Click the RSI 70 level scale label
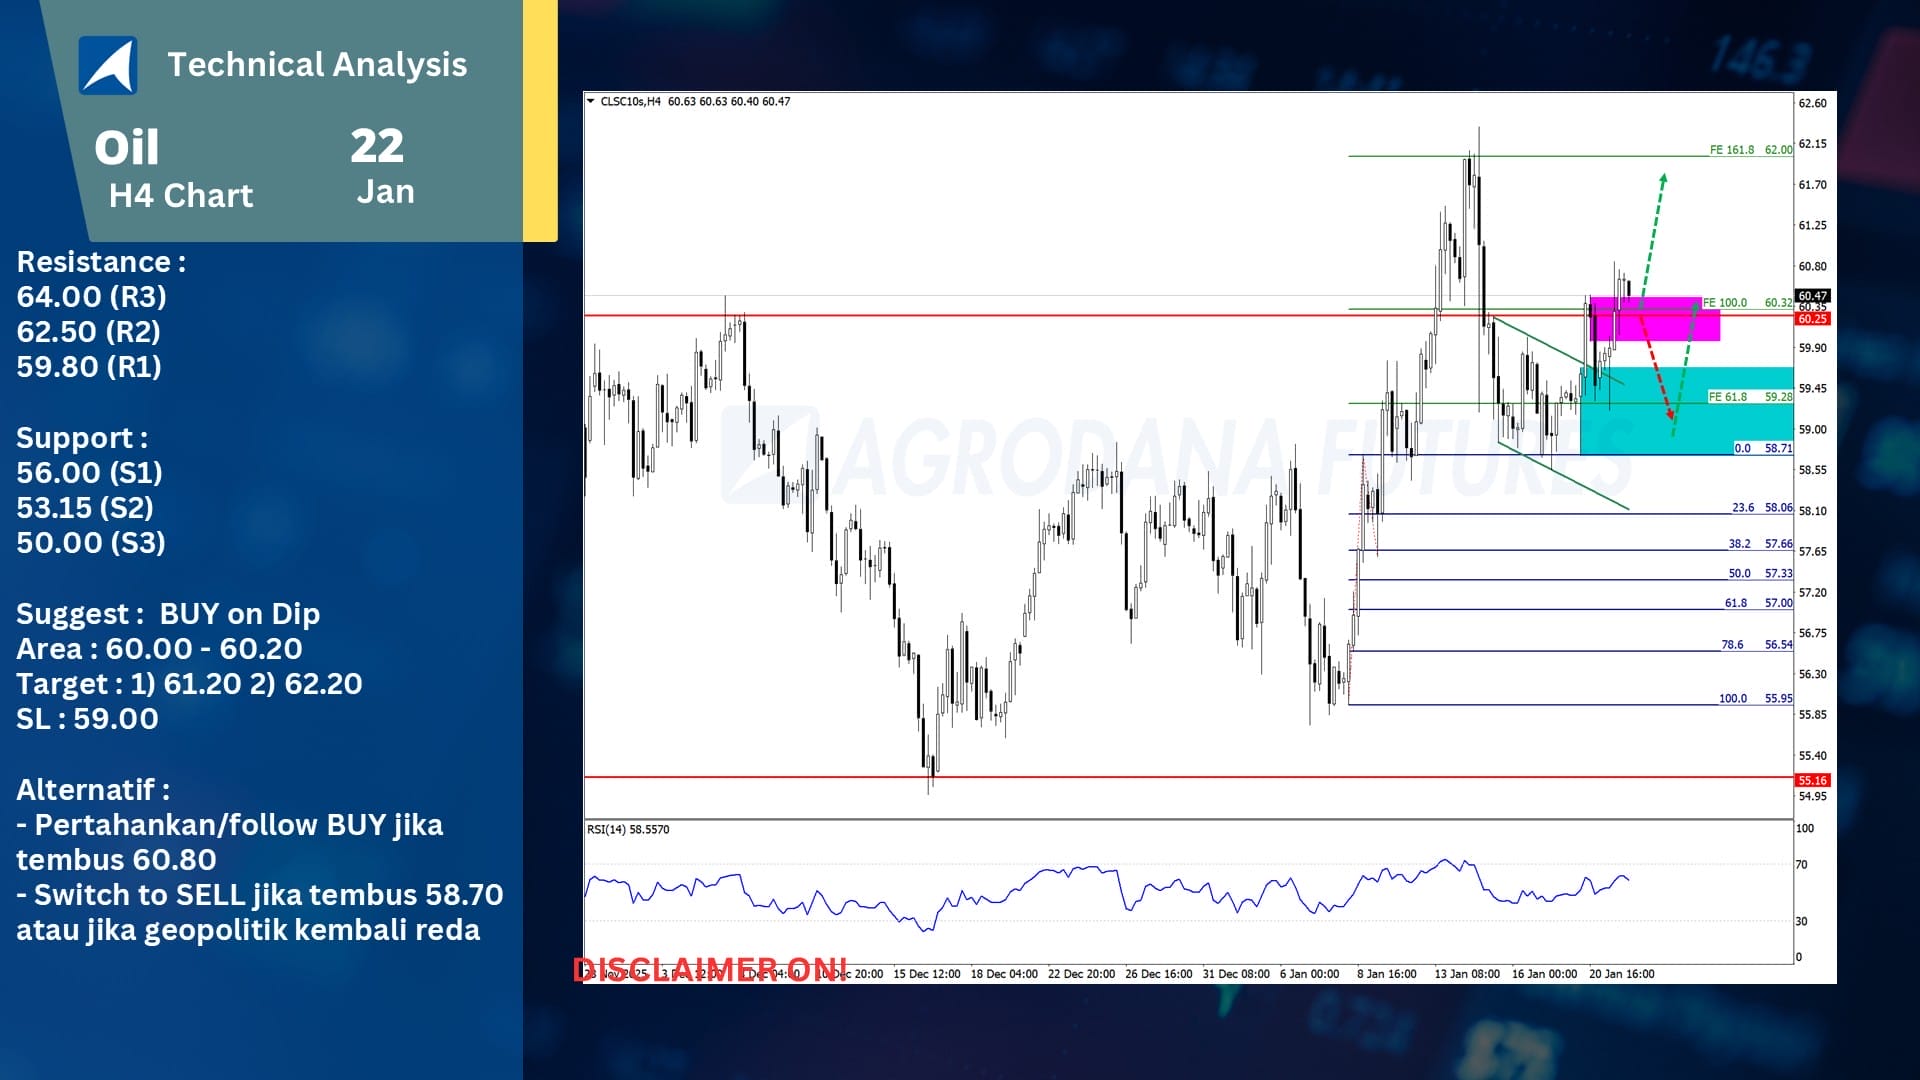This screenshot has height=1080, width=1920. (1802, 865)
